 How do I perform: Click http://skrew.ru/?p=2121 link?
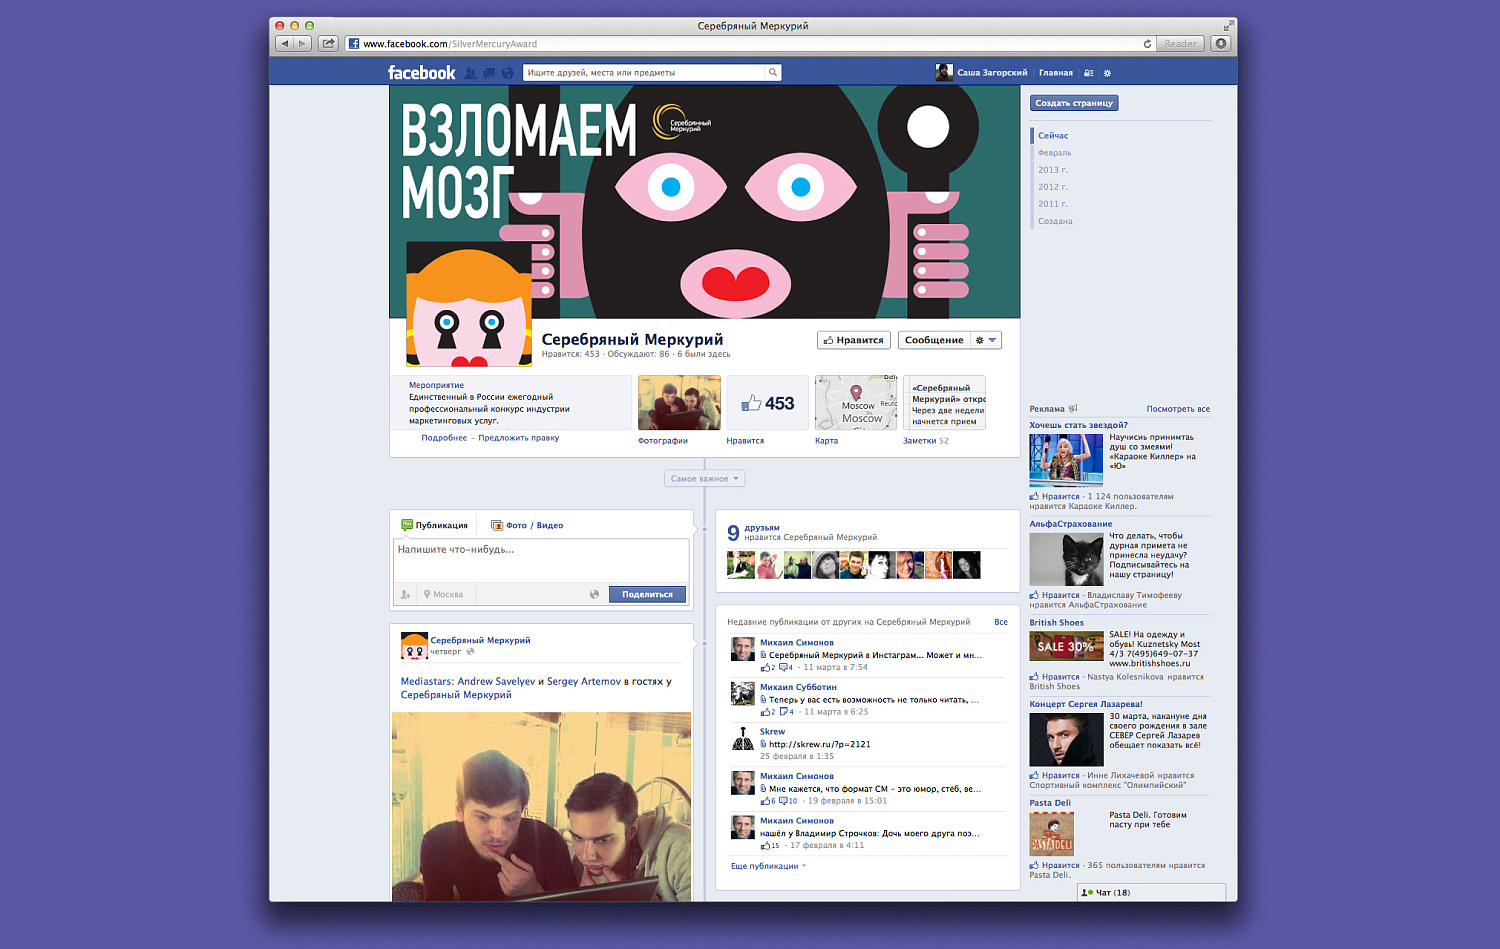819,744
